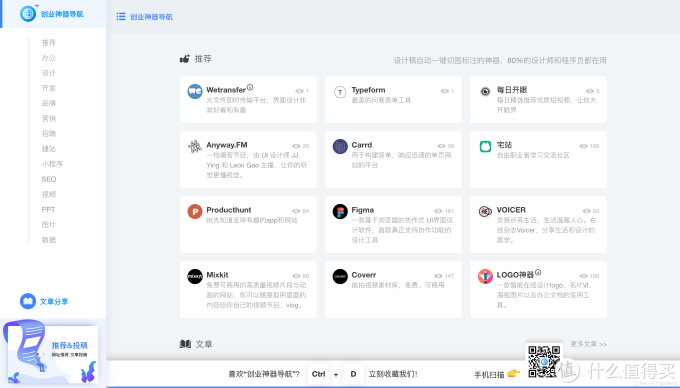Open the 每日开眼 card title
The width and height of the screenshot is (680, 388).
(x=512, y=90)
